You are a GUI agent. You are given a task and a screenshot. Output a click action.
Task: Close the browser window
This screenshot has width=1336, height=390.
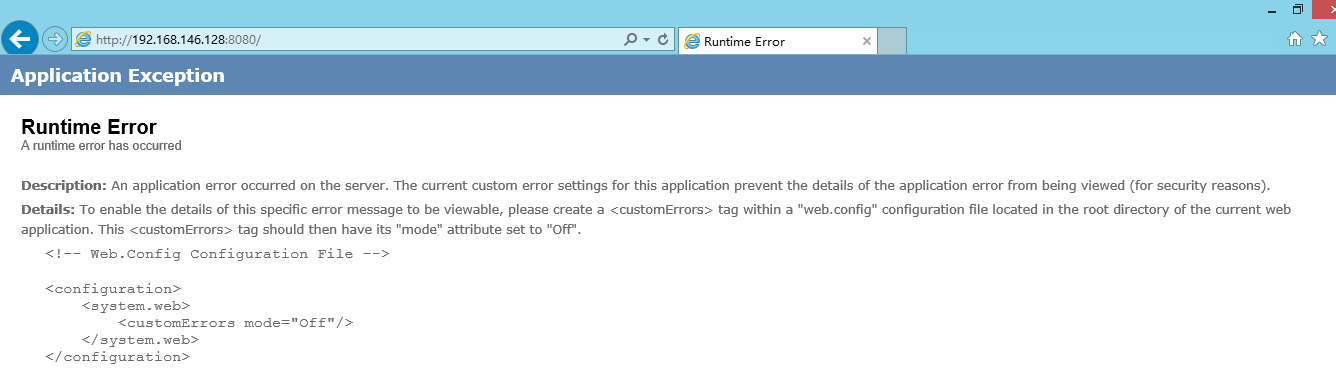(x=1324, y=8)
